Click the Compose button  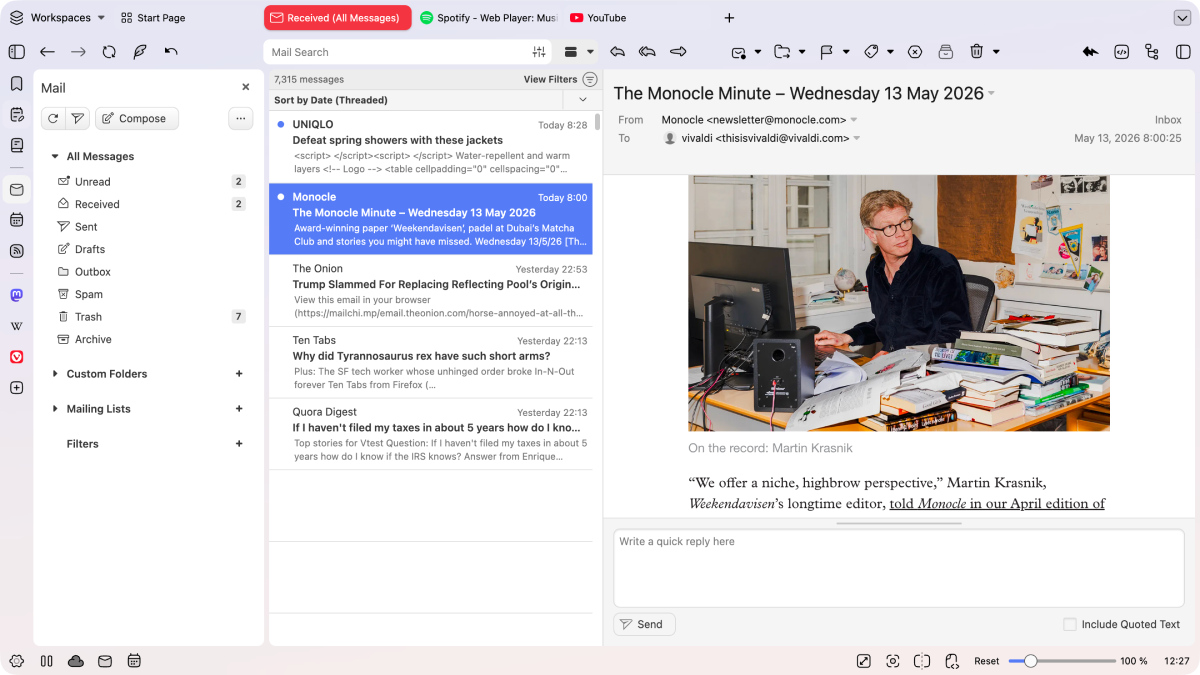point(137,118)
